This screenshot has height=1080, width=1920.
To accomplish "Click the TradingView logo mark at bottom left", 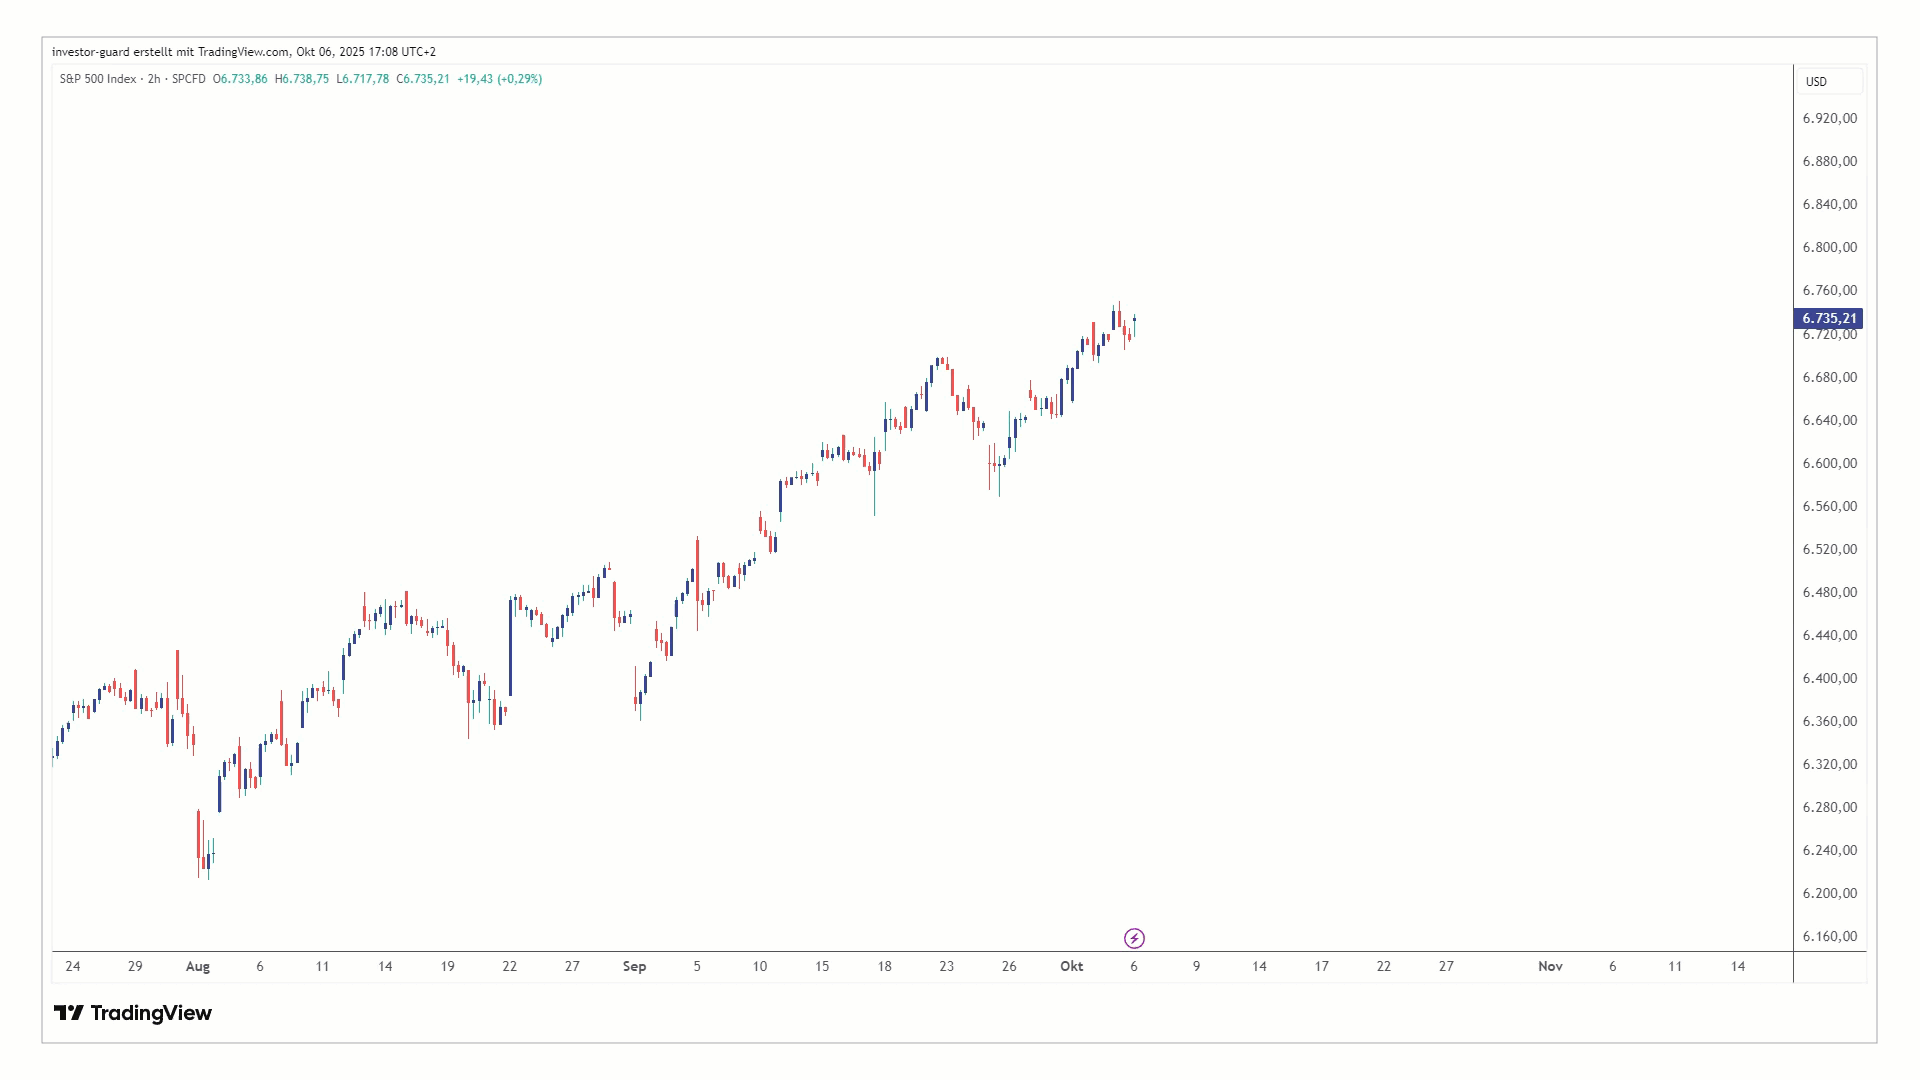I will (x=69, y=1013).
